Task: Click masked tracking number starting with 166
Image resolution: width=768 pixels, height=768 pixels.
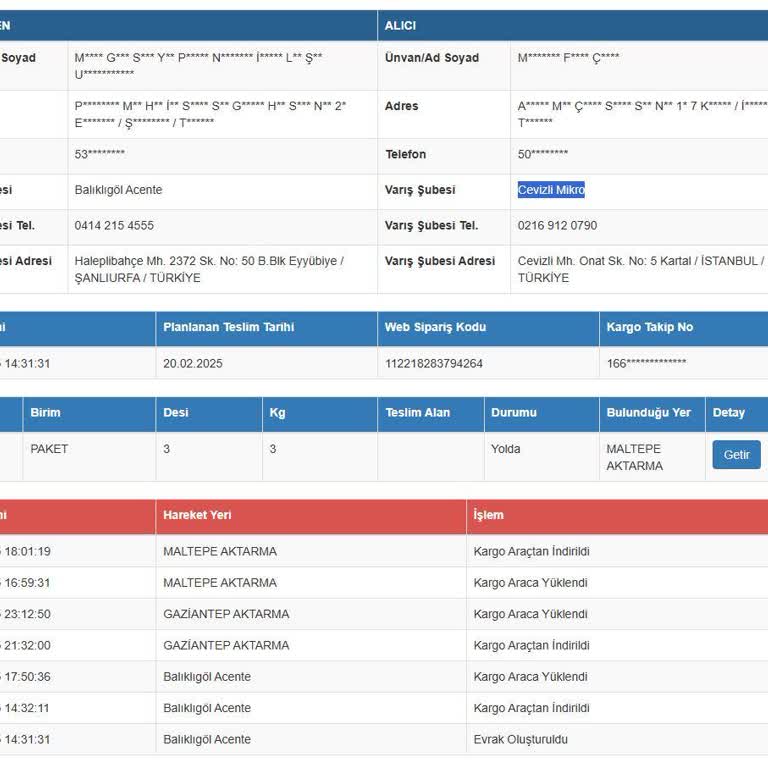Action: click(x=646, y=364)
